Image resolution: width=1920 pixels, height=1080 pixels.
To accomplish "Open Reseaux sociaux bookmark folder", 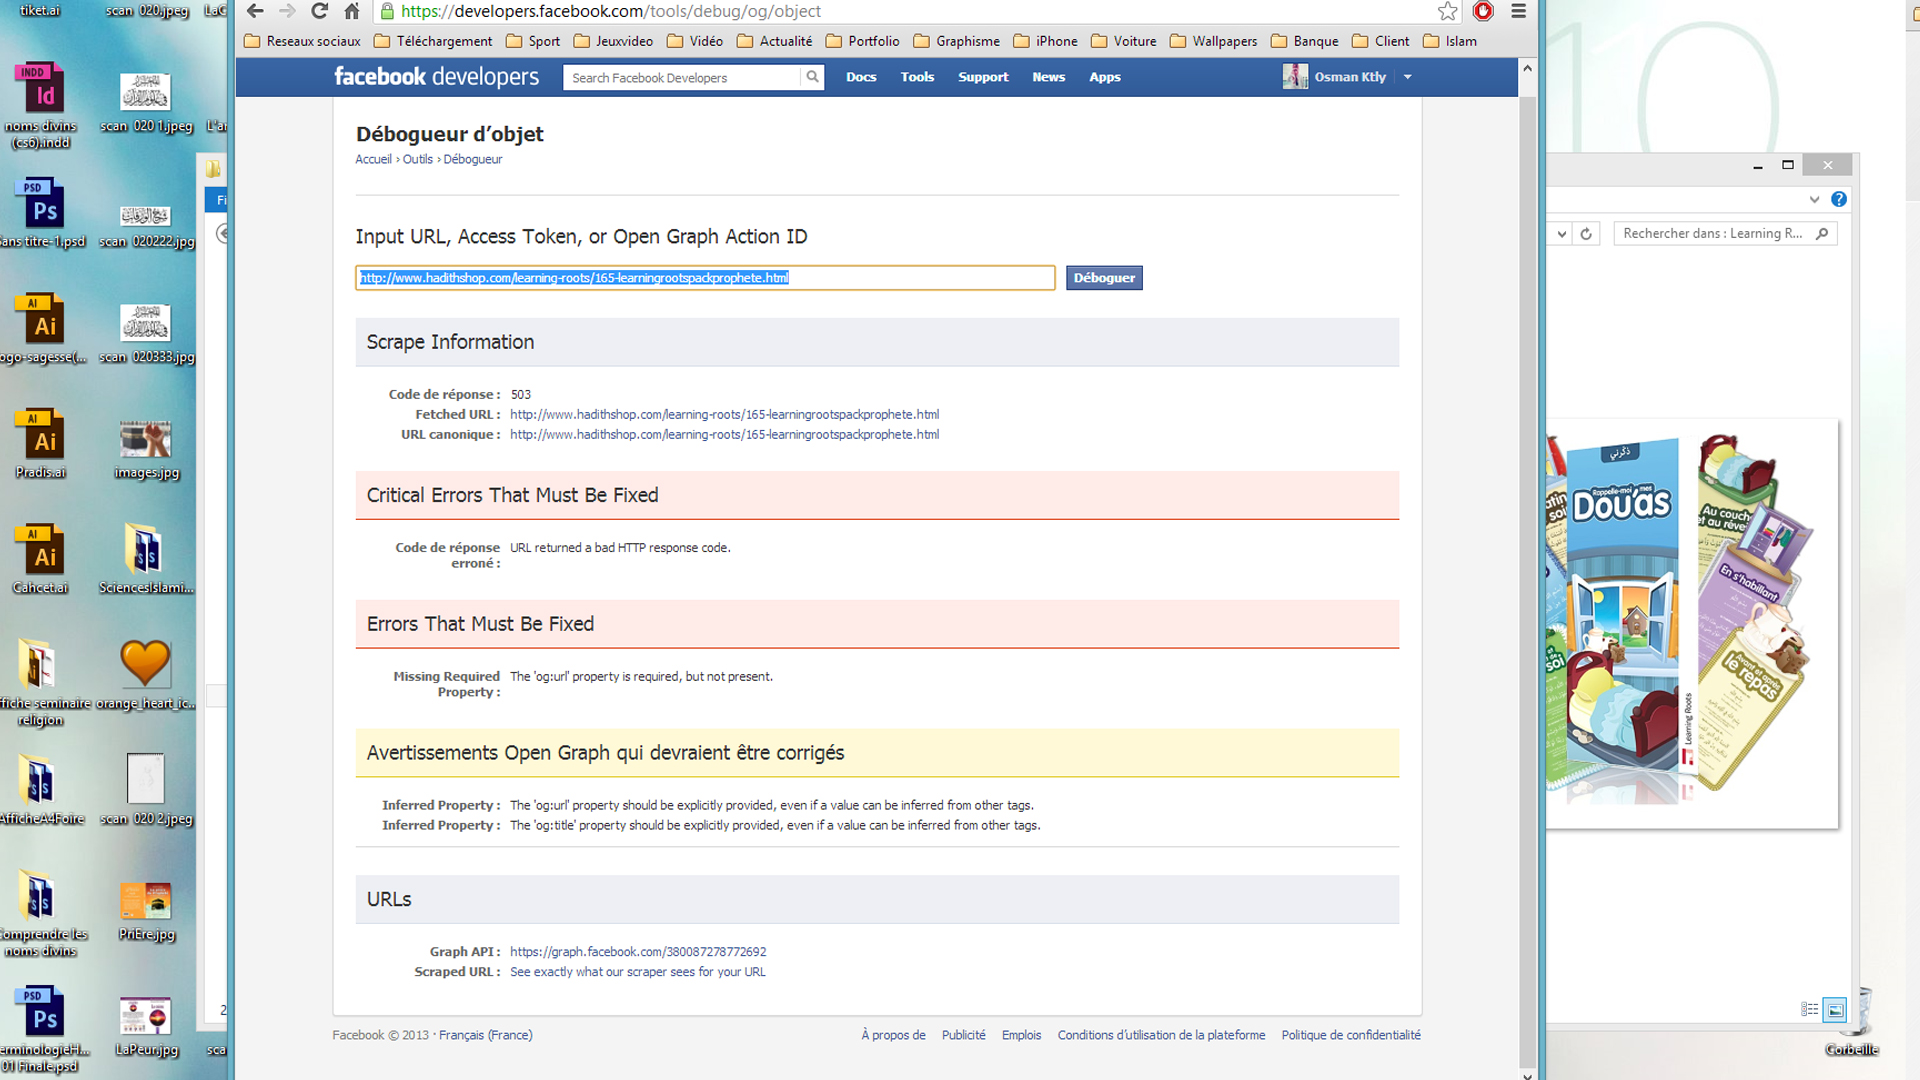I will click(302, 41).
